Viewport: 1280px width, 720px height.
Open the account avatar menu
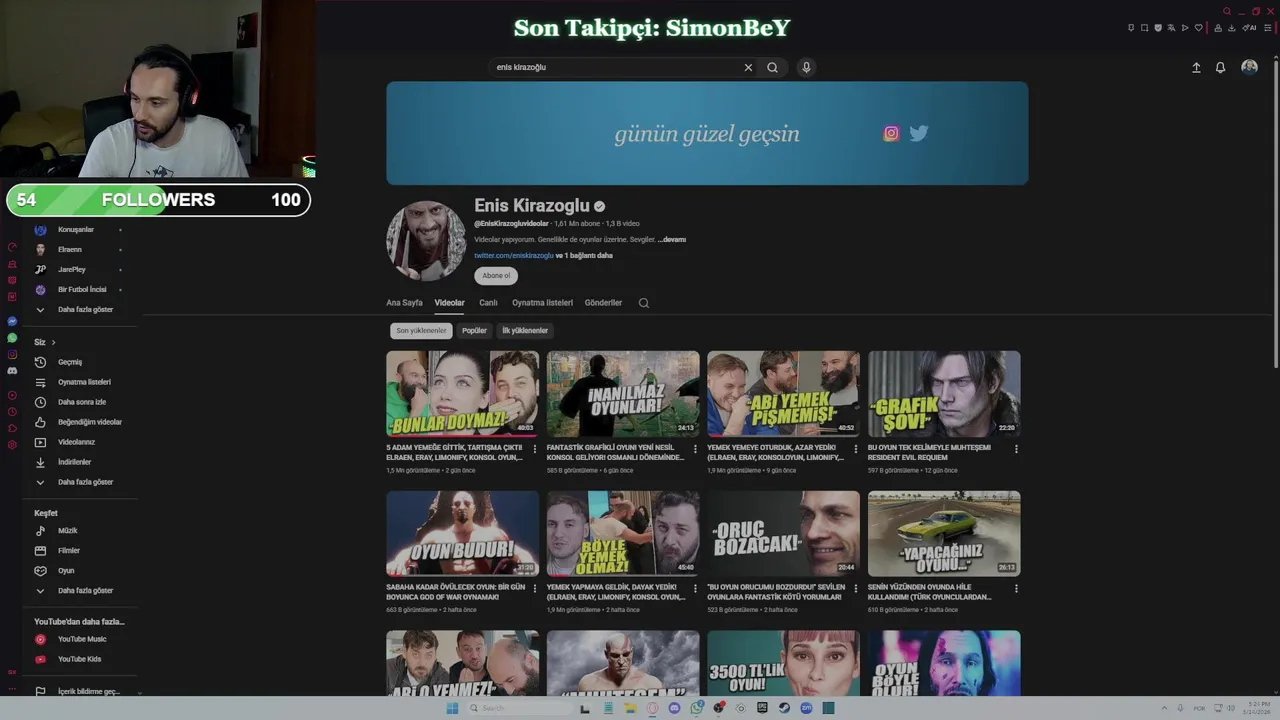(x=1249, y=67)
